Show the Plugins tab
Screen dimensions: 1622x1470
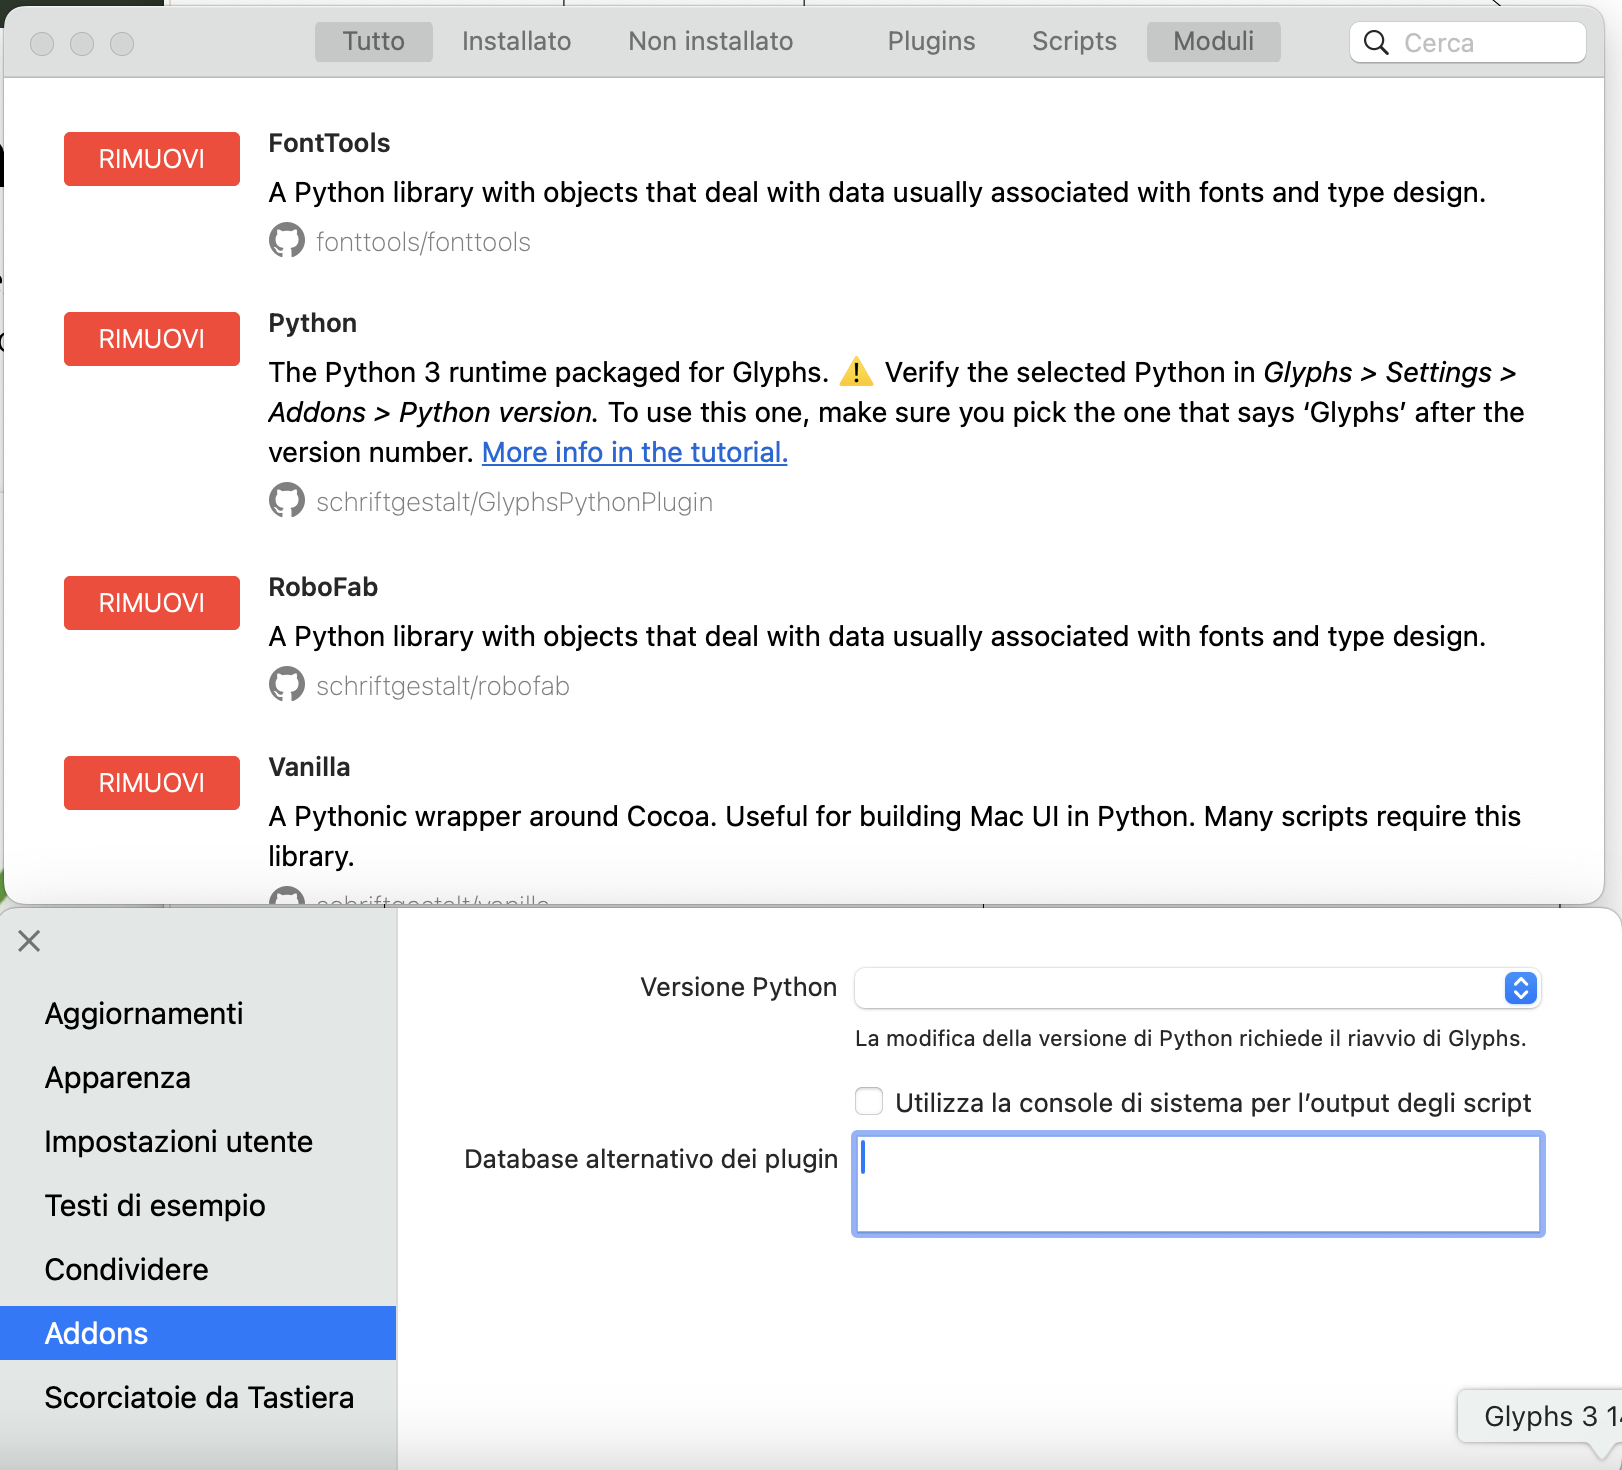click(931, 42)
